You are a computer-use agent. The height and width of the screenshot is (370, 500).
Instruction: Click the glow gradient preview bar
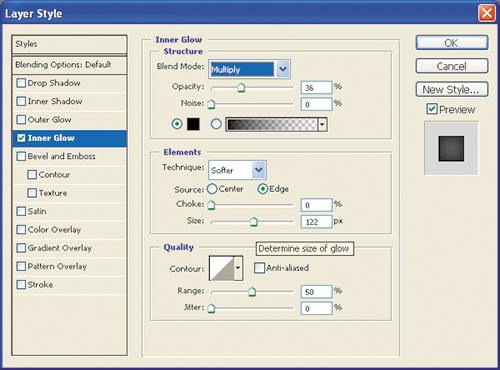point(272,124)
